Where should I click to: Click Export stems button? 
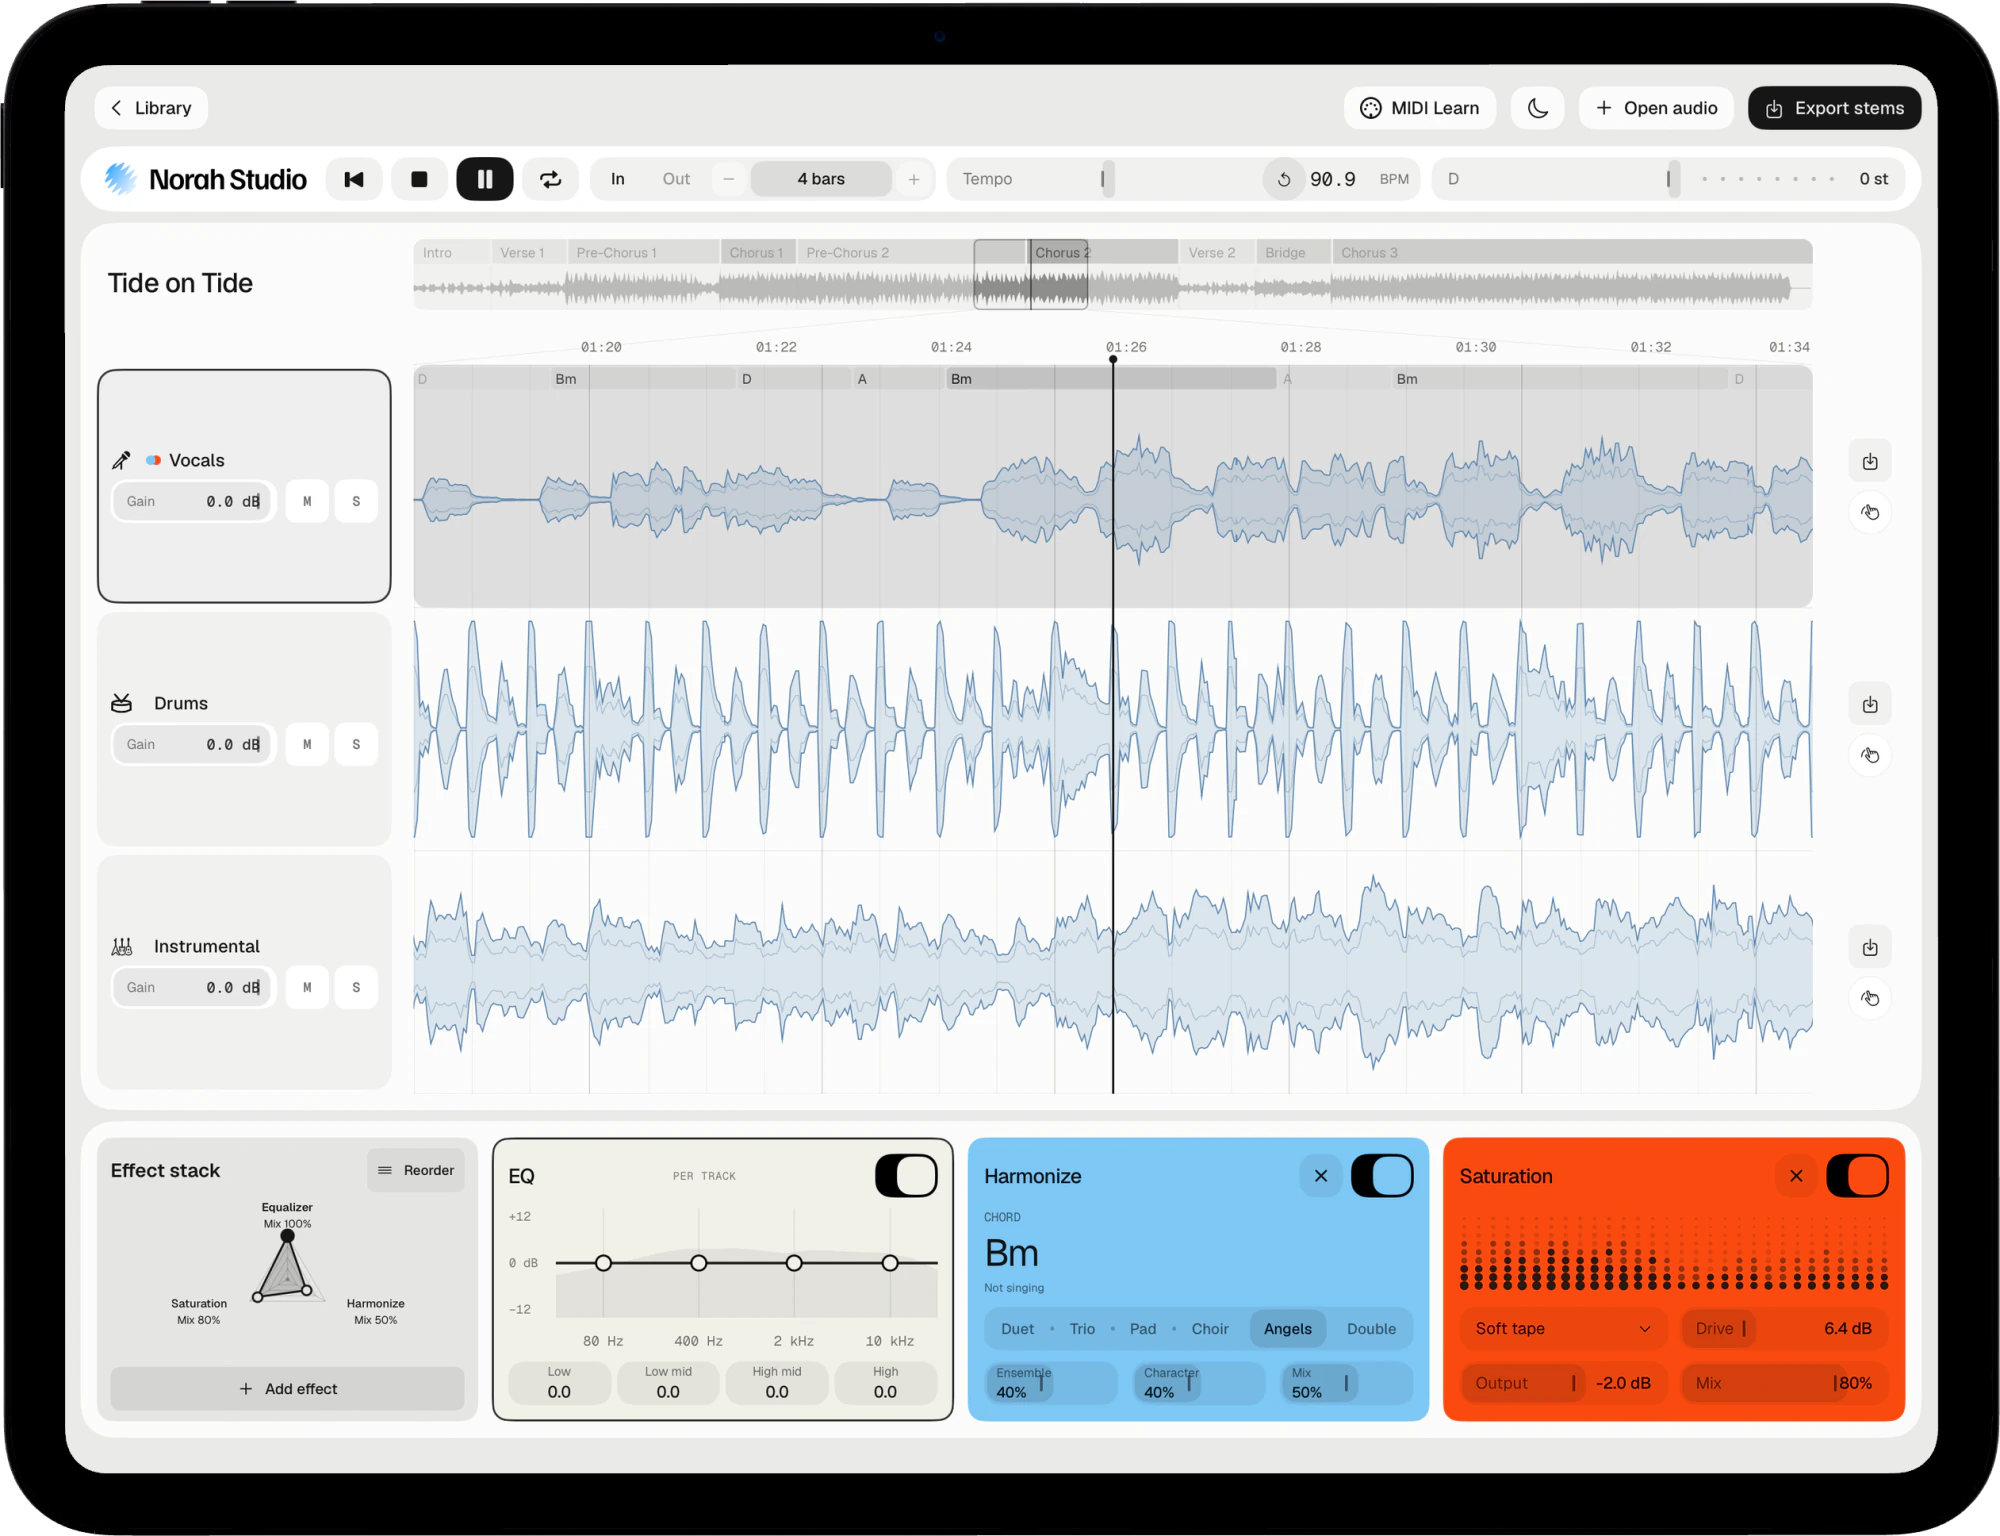tap(1834, 108)
